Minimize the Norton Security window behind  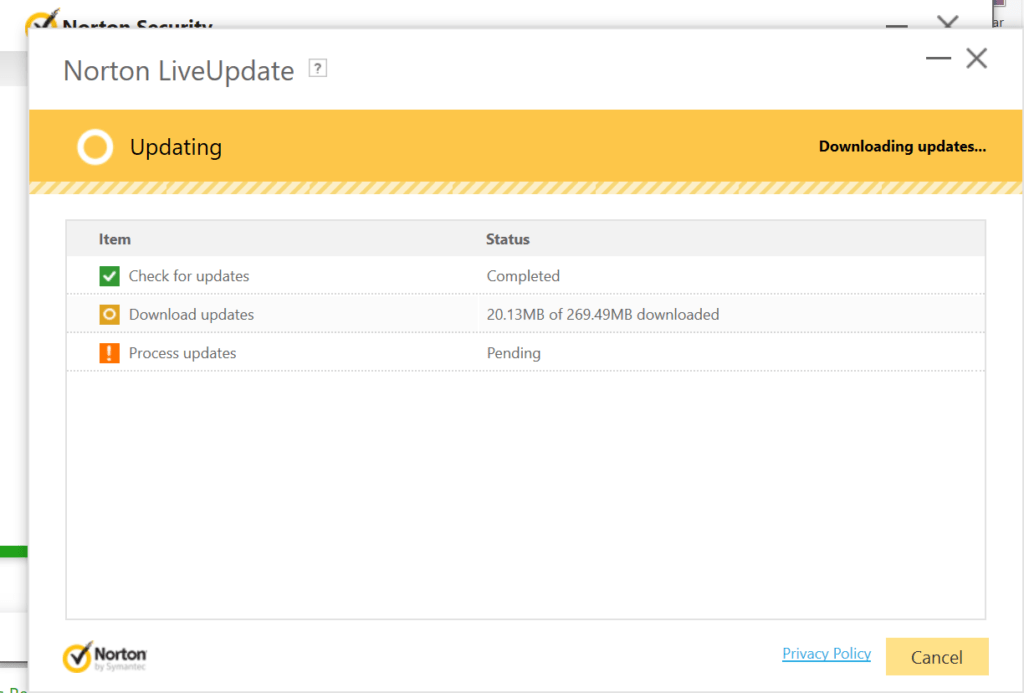coord(897,25)
